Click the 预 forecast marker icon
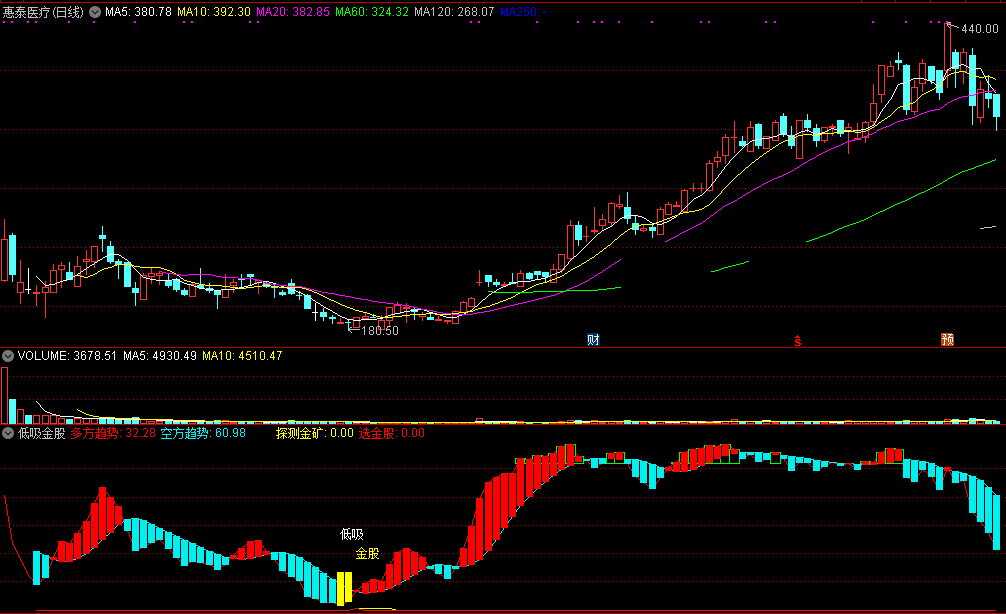Screen dimensions: 1006x614 [948, 339]
